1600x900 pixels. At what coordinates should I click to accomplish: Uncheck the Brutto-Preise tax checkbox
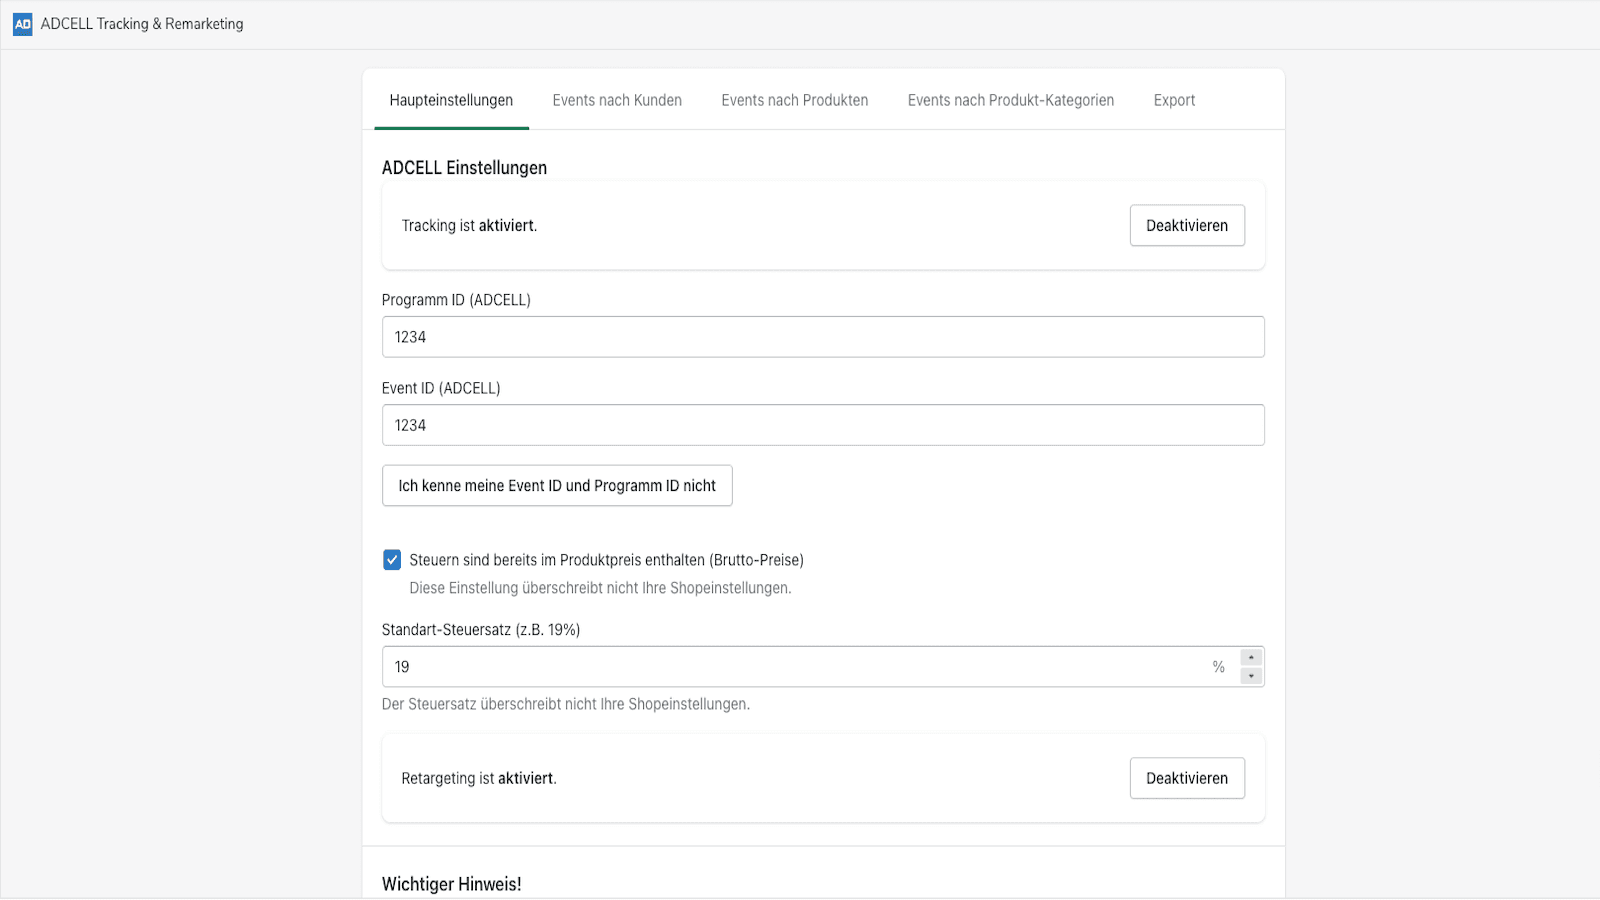pos(392,560)
